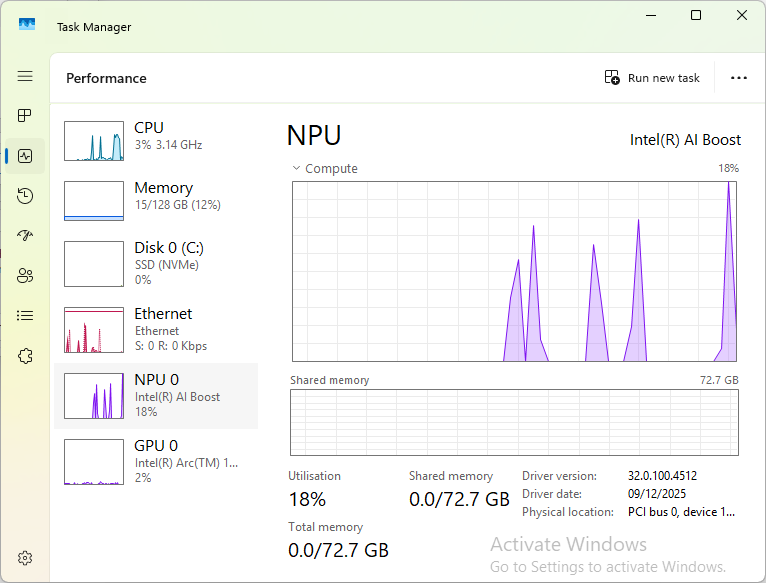Screen dimensions: 766x583
Task: Select GPU 0 Intel Arc entry
Action: (155, 461)
